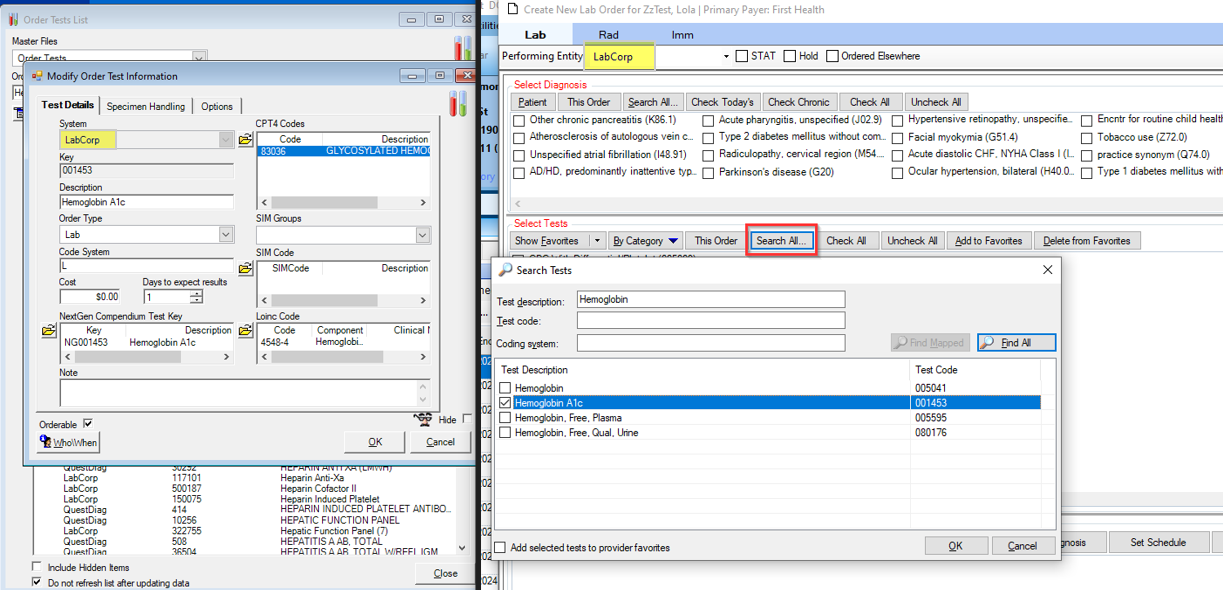Click the Test Code column header
The image size is (1223, 590).
coord(937,370)
